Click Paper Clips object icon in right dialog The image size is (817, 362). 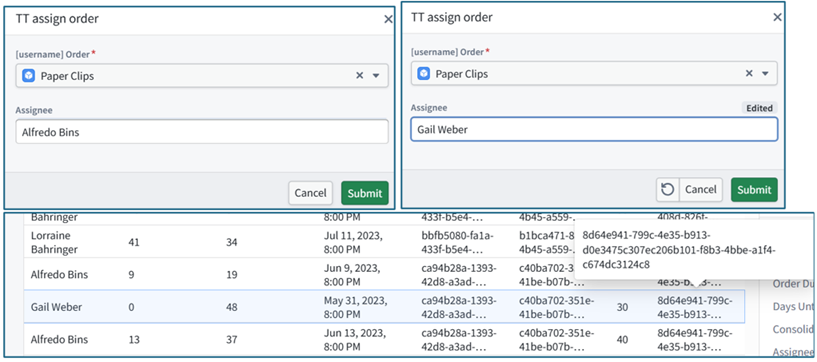click(x=424, y=73)
